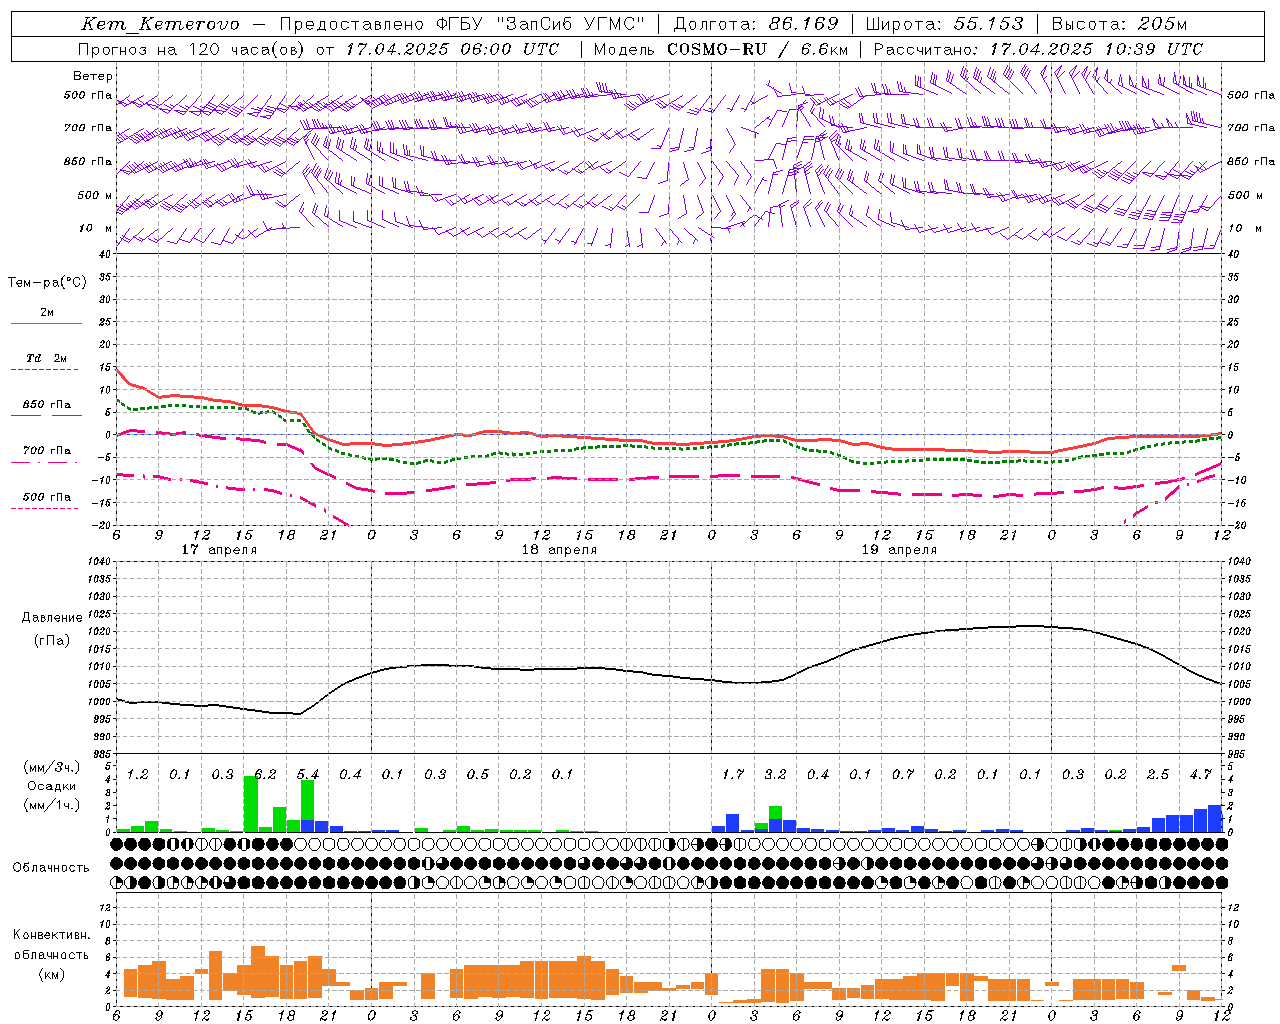
Task: Click the dashed line sample under 'Td 2м'
Action: click(44, 369)
